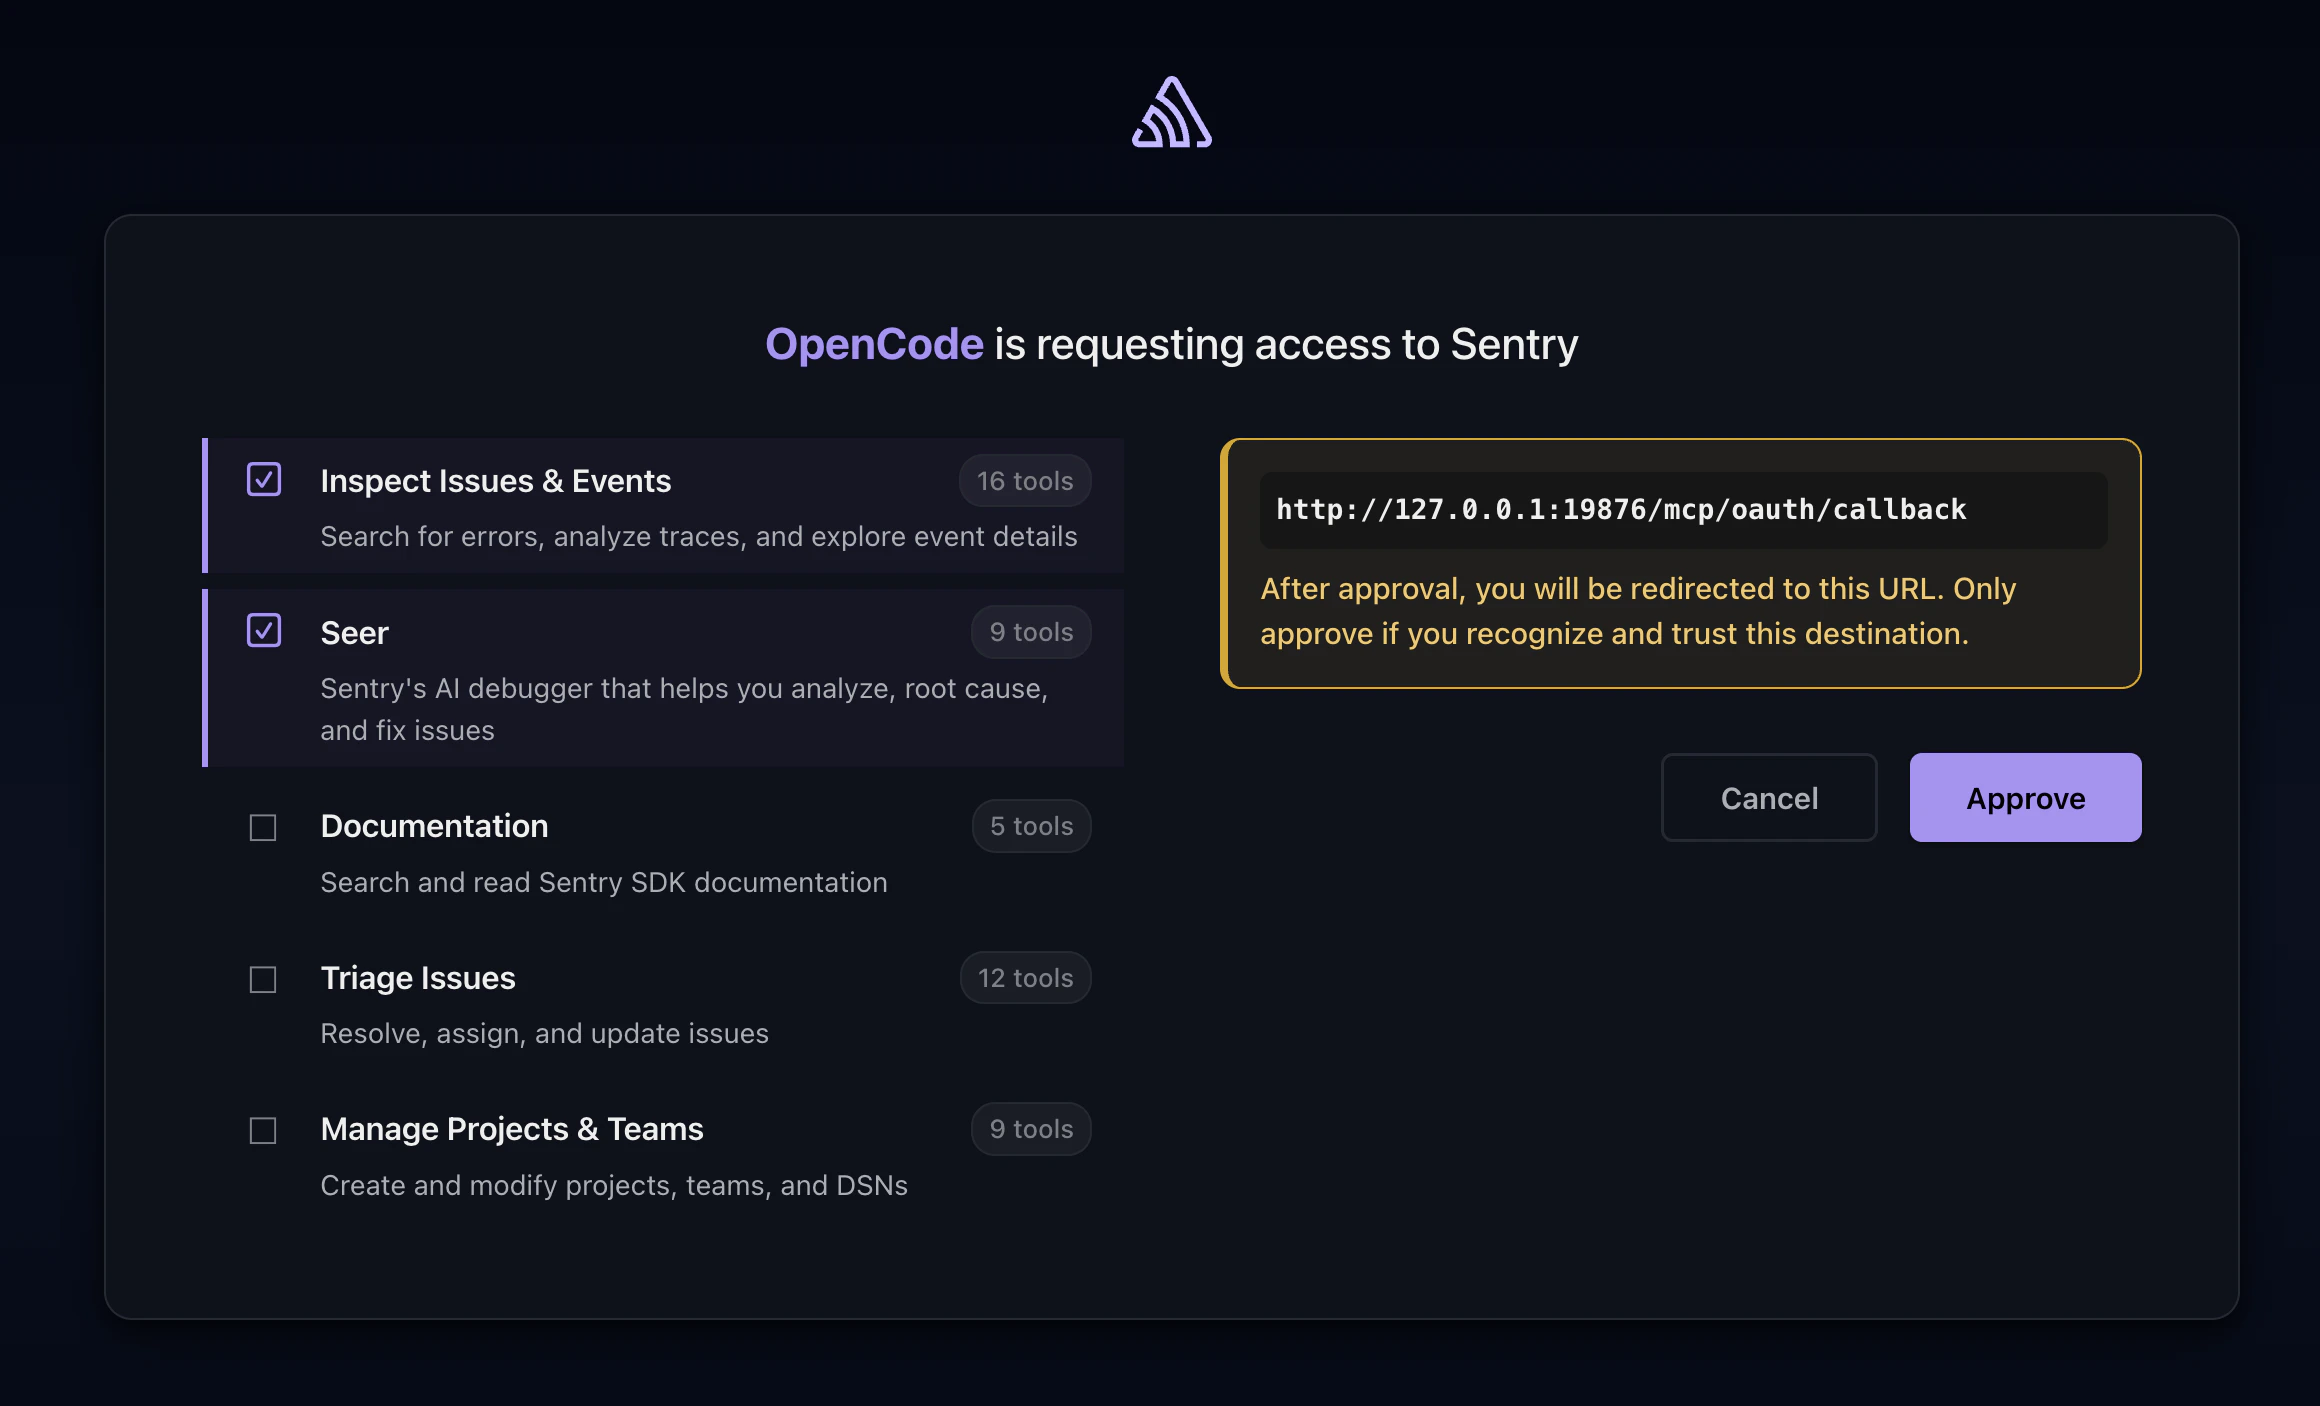Enable the Triage Issues permission
2320x1406 pixels.
pos(263,979)
